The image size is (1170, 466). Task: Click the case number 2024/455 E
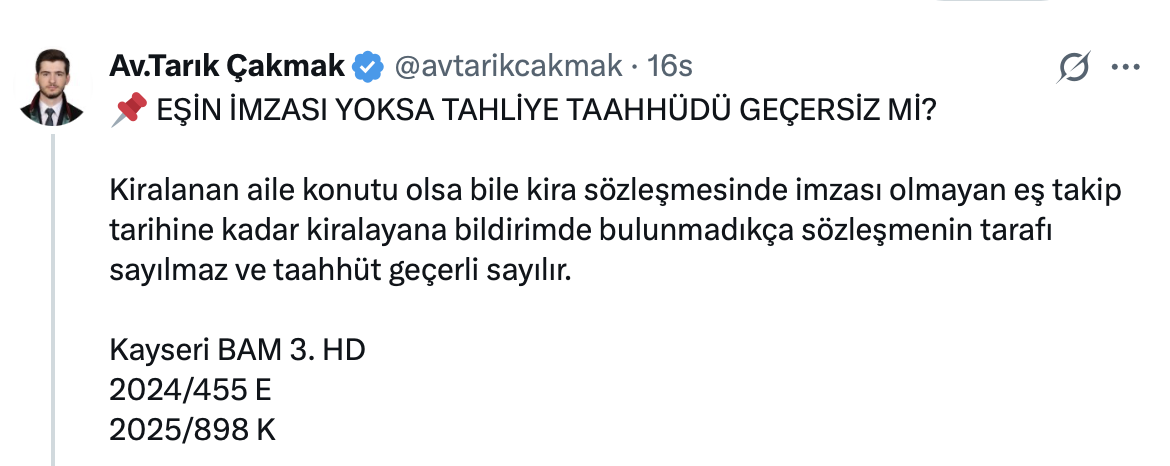click(x=191, y=390)
